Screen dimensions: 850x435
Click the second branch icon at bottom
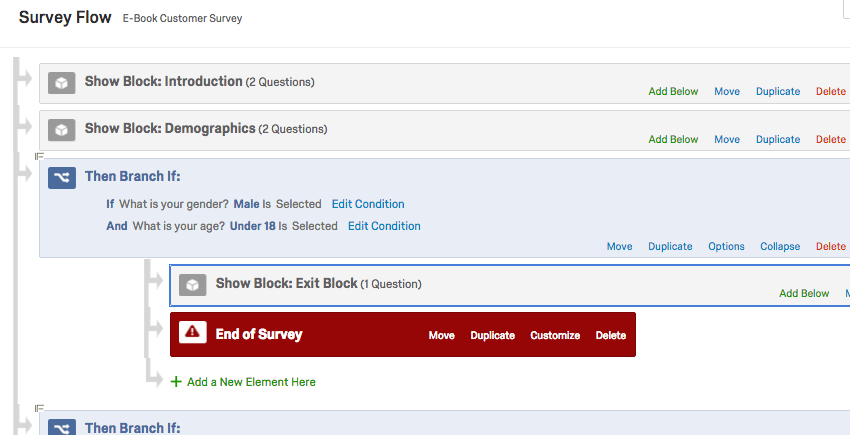[x=62, y=428]
